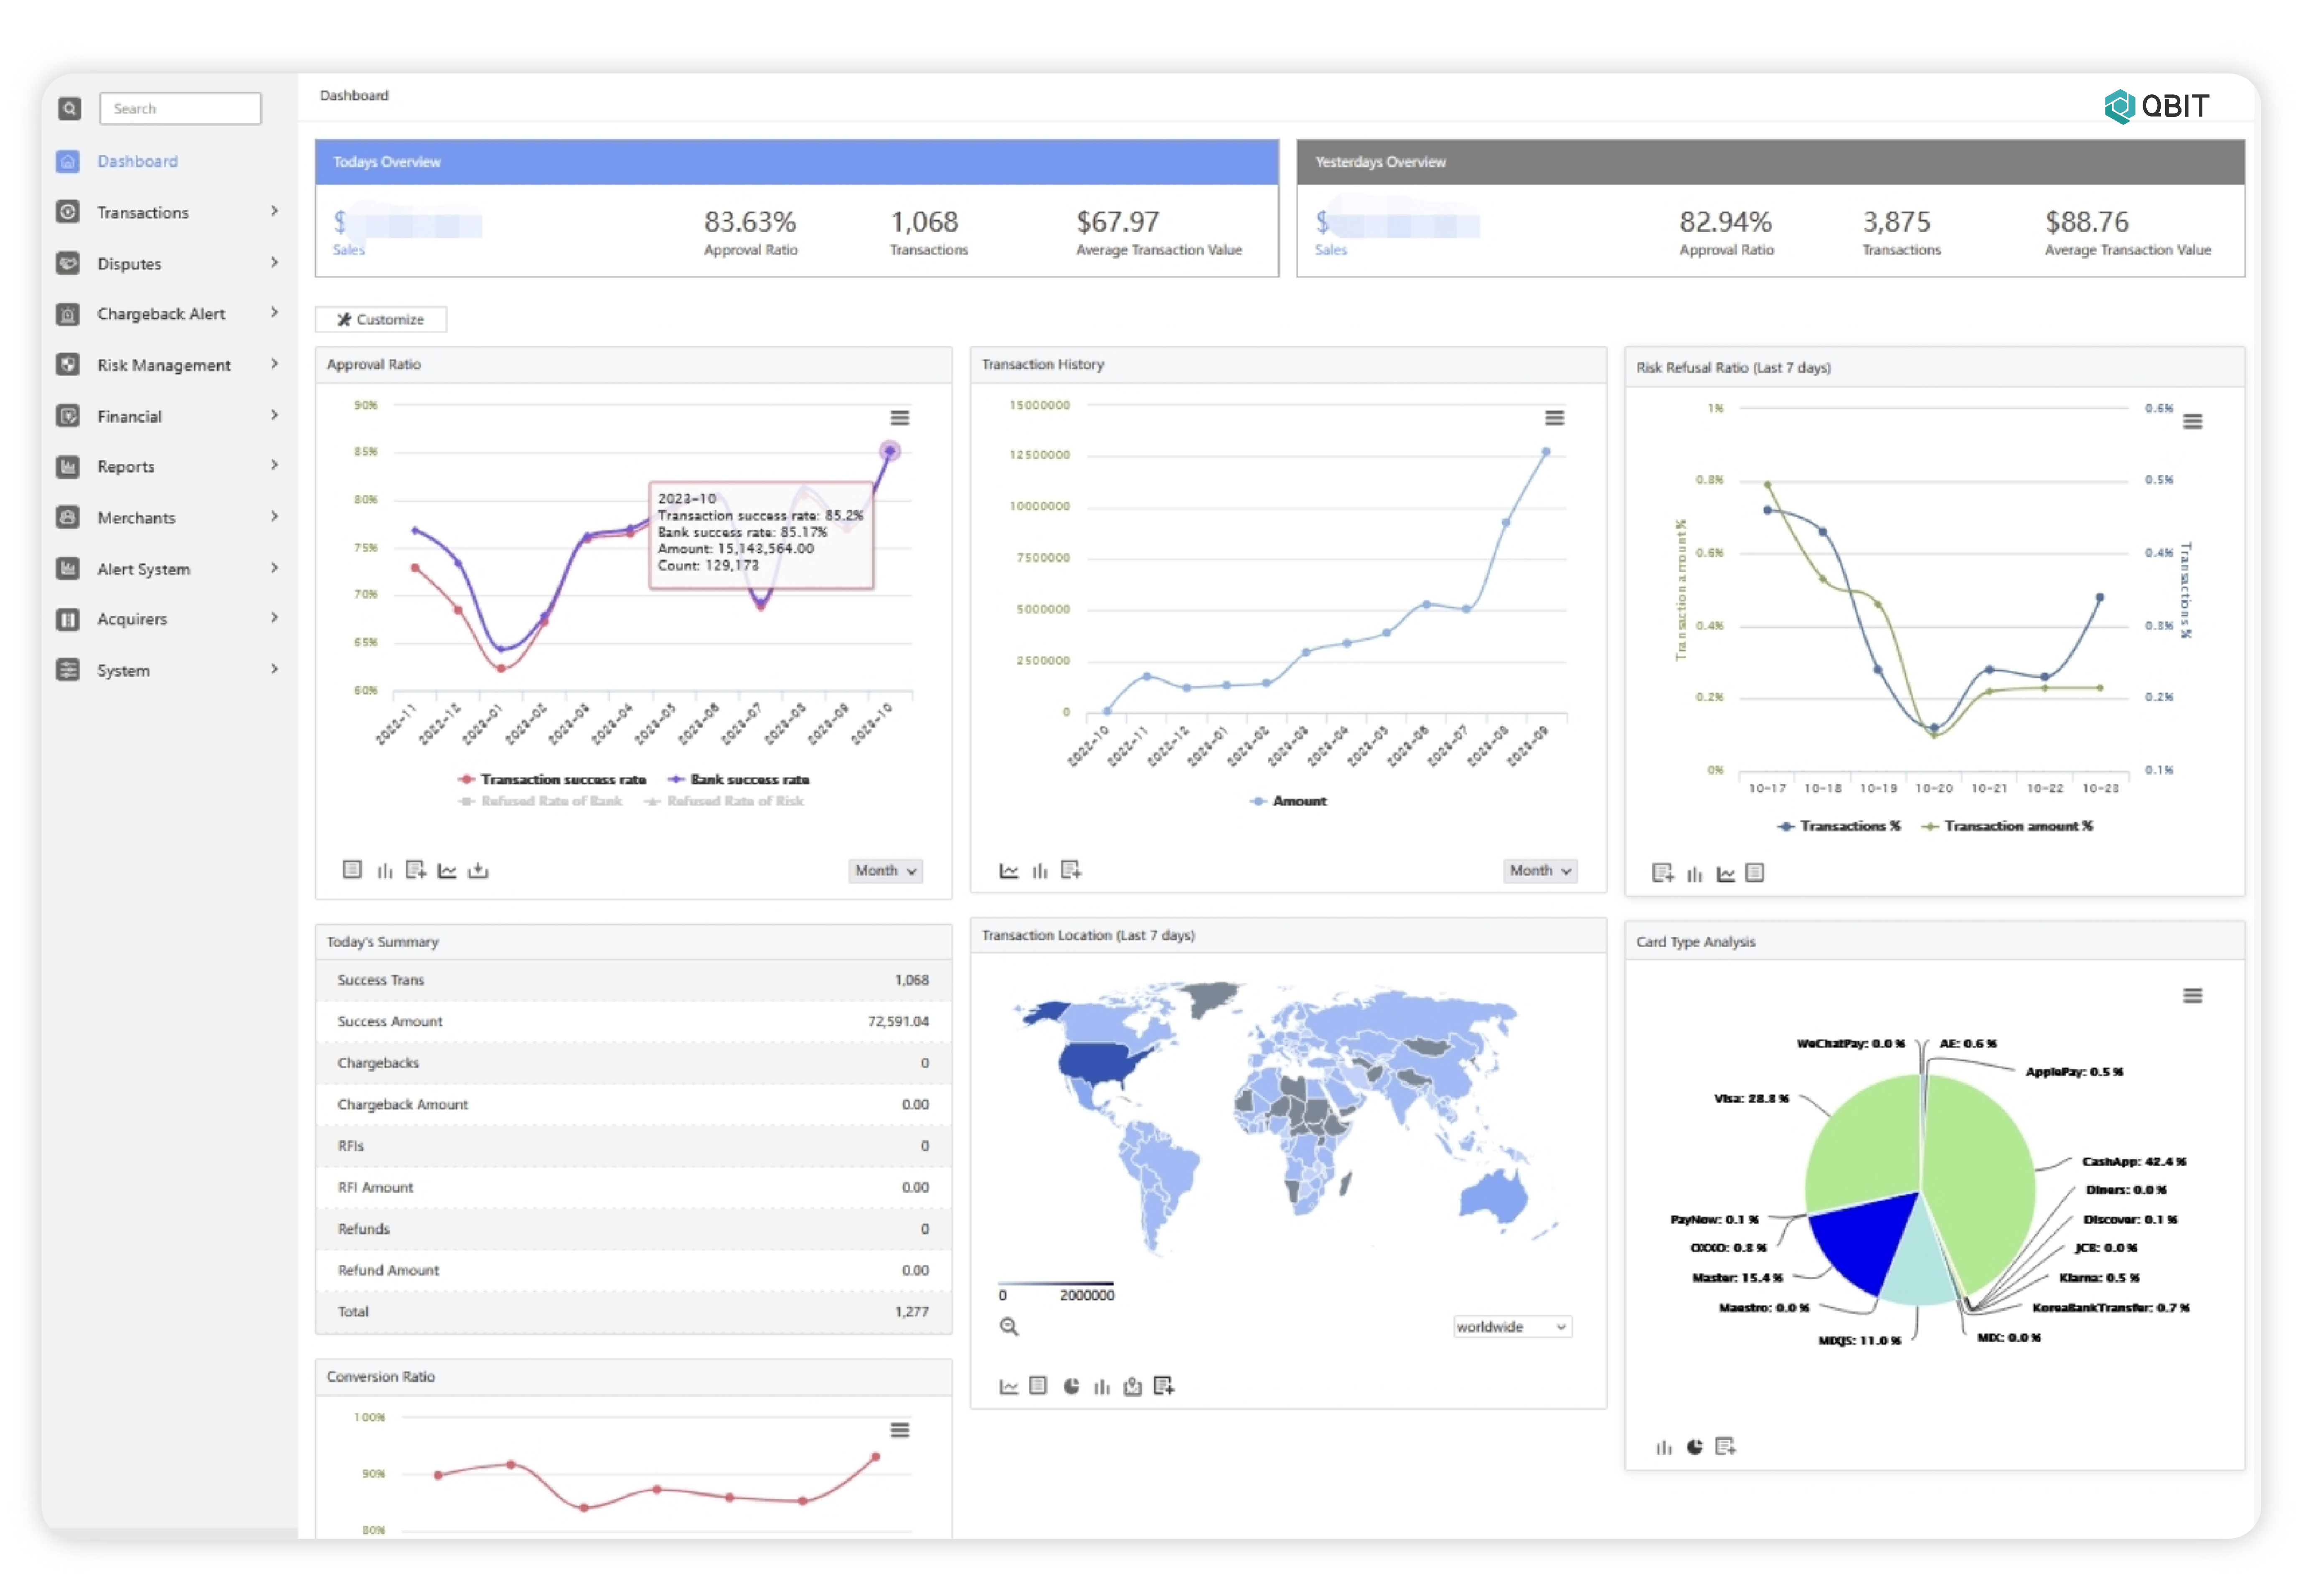
Task: Switch Risk Refusal Ratio to line chart
Action: click(1726, 875)
